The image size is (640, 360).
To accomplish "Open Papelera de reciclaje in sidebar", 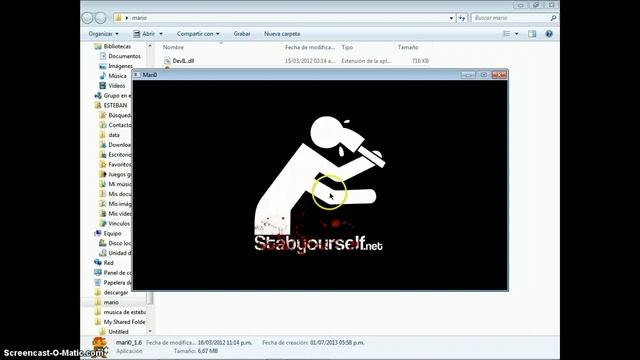I will pyautogui.click(x=118, y=282).
